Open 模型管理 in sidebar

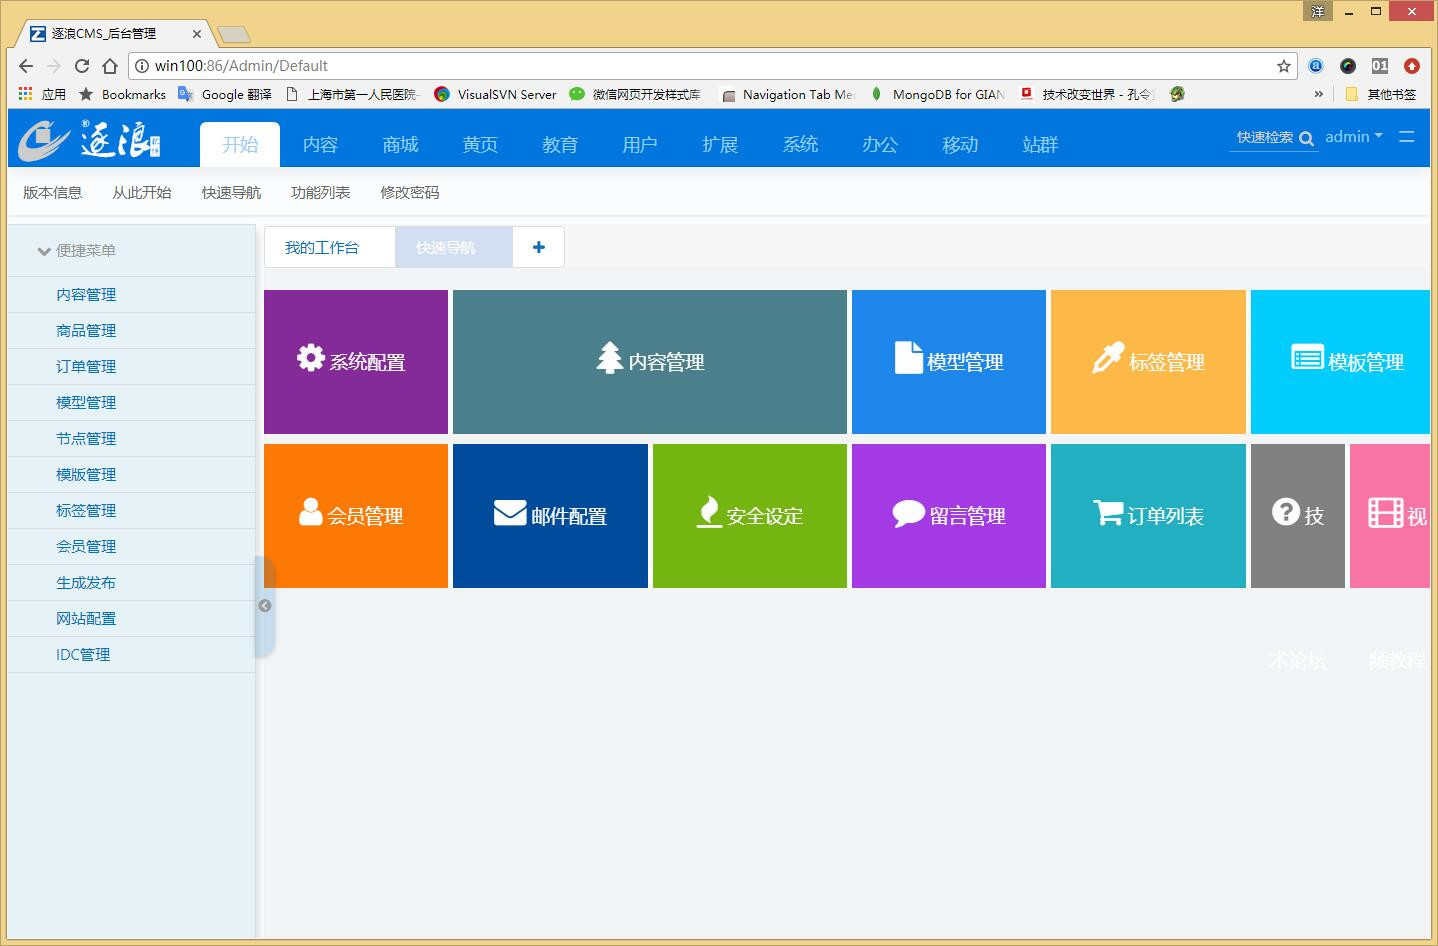pyautogui.click(x=131, y=403)
